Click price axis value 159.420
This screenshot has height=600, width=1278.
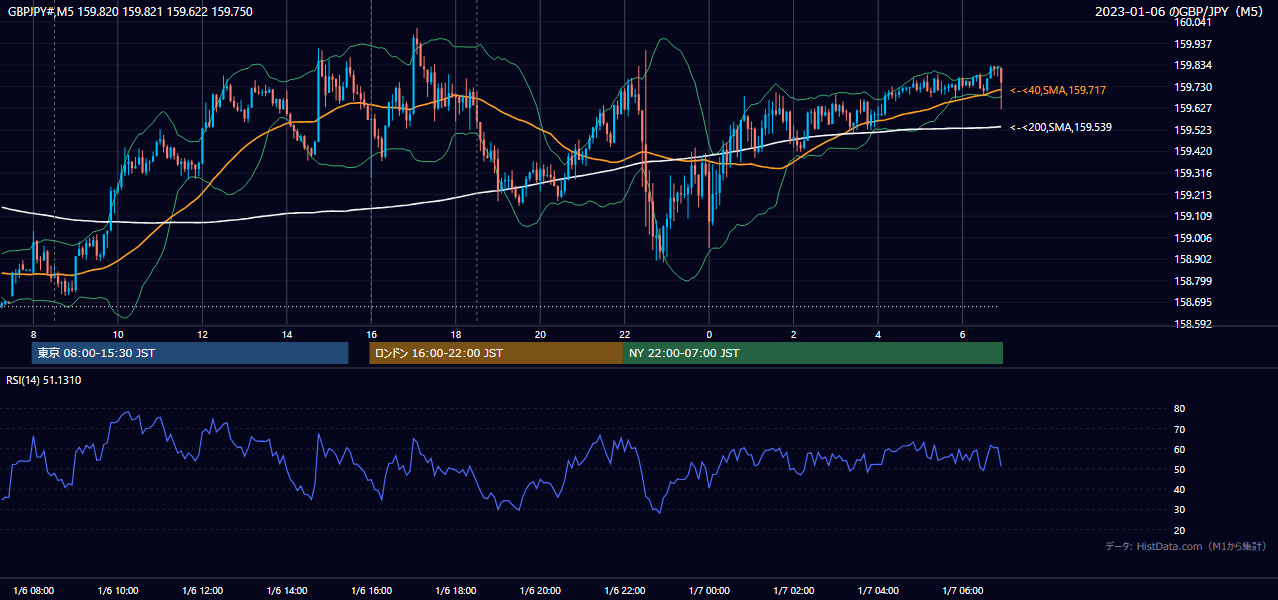[1194, 152]
